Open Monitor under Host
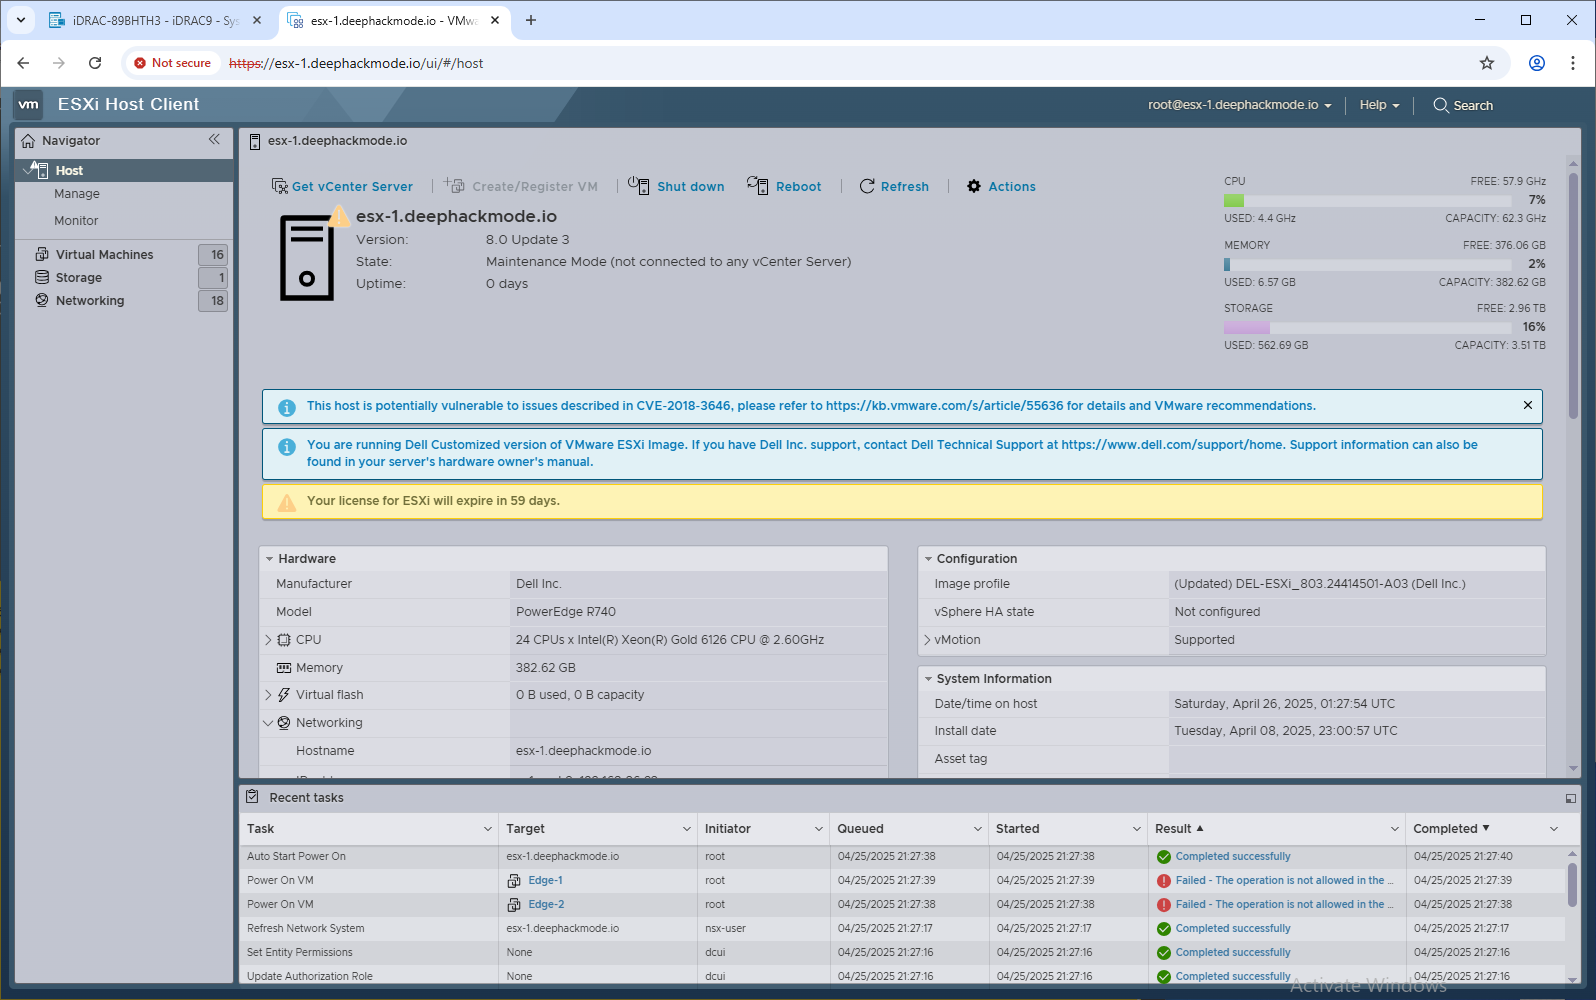Image resolution: width=1596 pixels, height=1000 pixels. 76,221
